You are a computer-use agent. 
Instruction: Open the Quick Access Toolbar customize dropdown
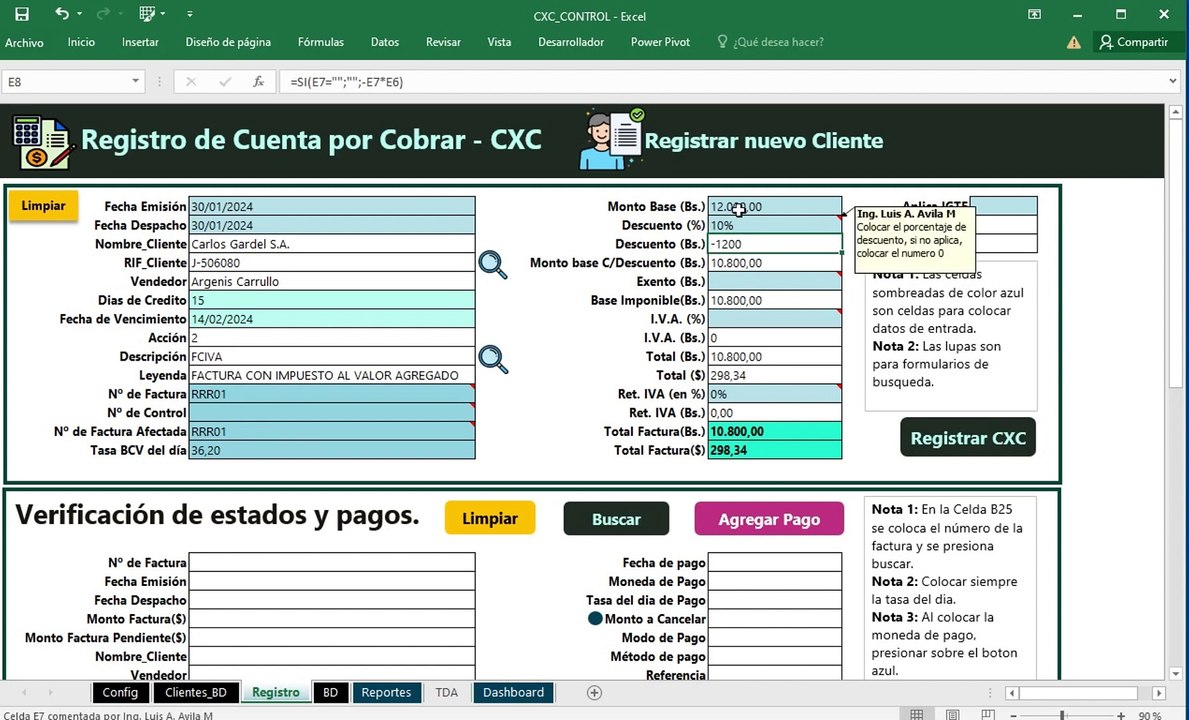tap(190, 14)
